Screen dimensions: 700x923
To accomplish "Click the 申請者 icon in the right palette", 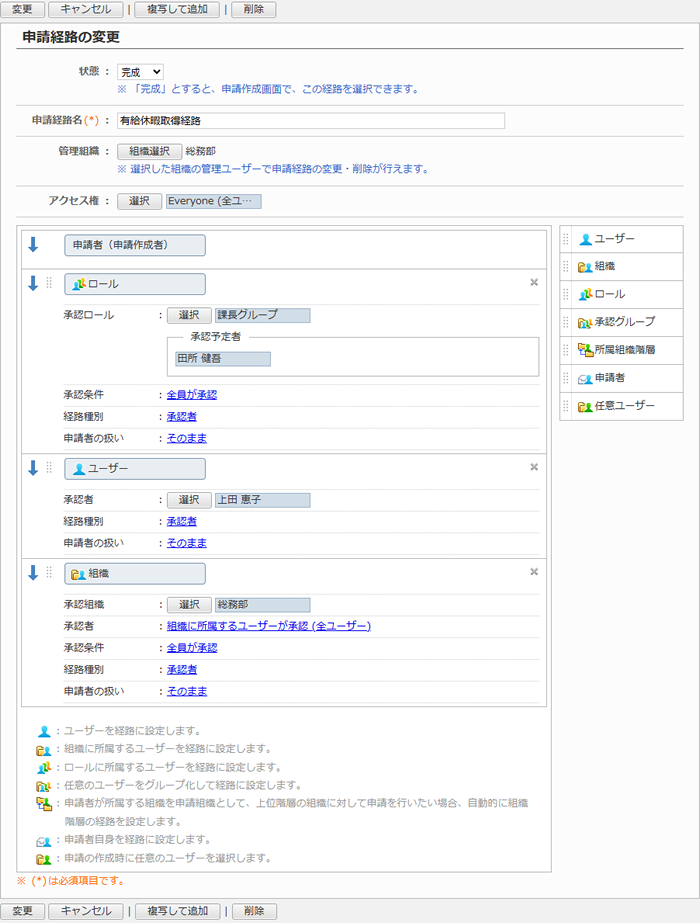I will [585, 379].
